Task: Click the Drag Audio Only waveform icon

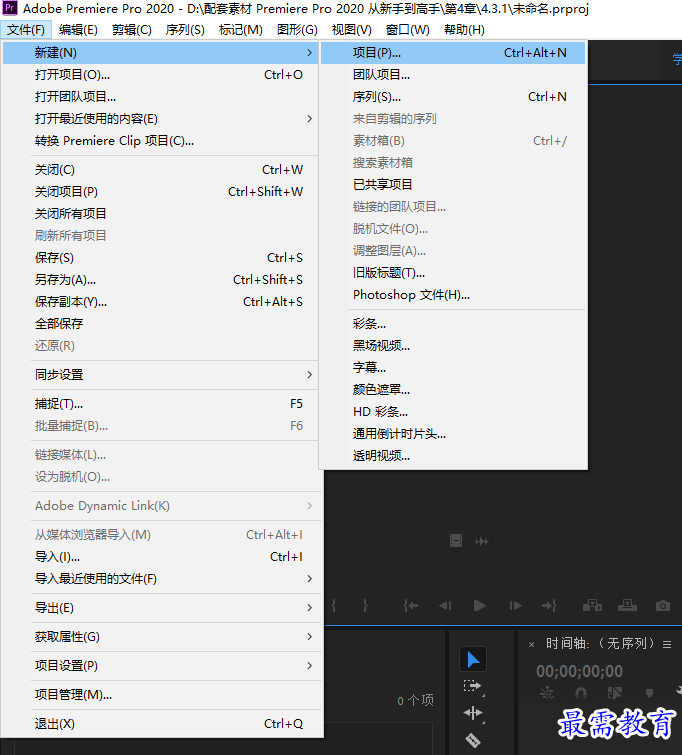Action: (x=482, y=542)
